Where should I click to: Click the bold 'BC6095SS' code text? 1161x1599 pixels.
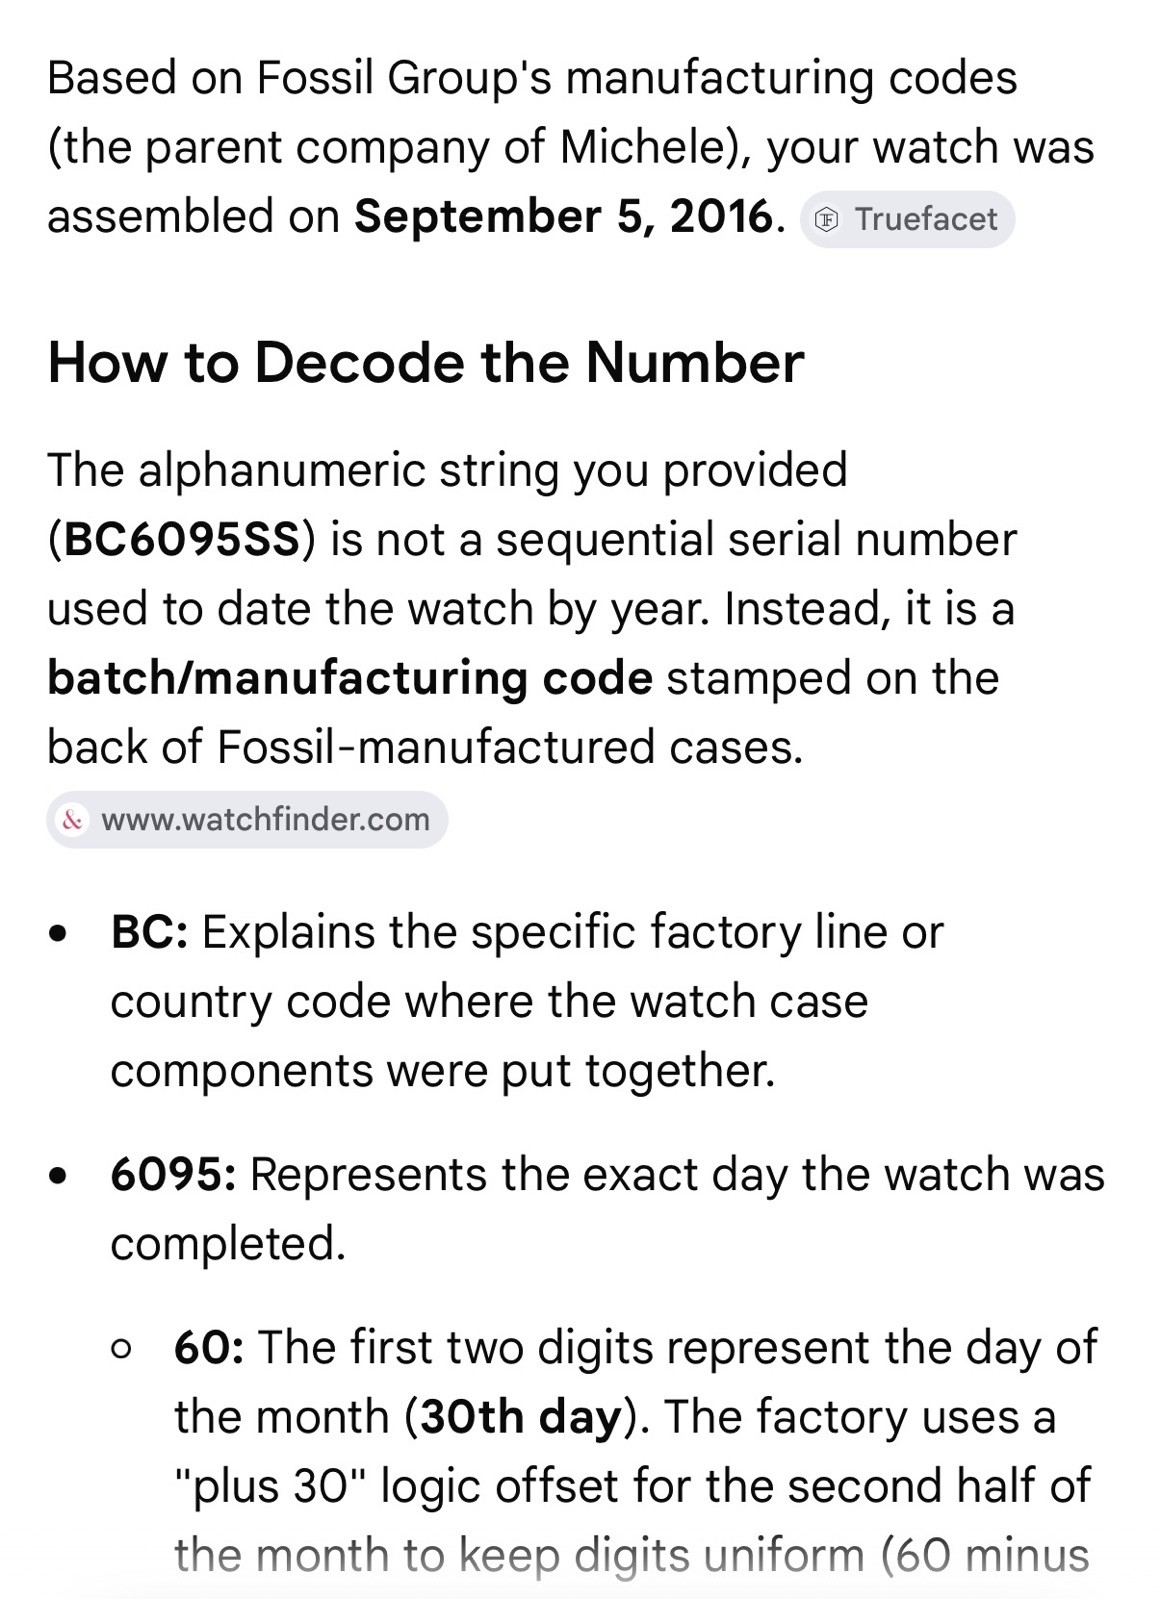[180, 540]
